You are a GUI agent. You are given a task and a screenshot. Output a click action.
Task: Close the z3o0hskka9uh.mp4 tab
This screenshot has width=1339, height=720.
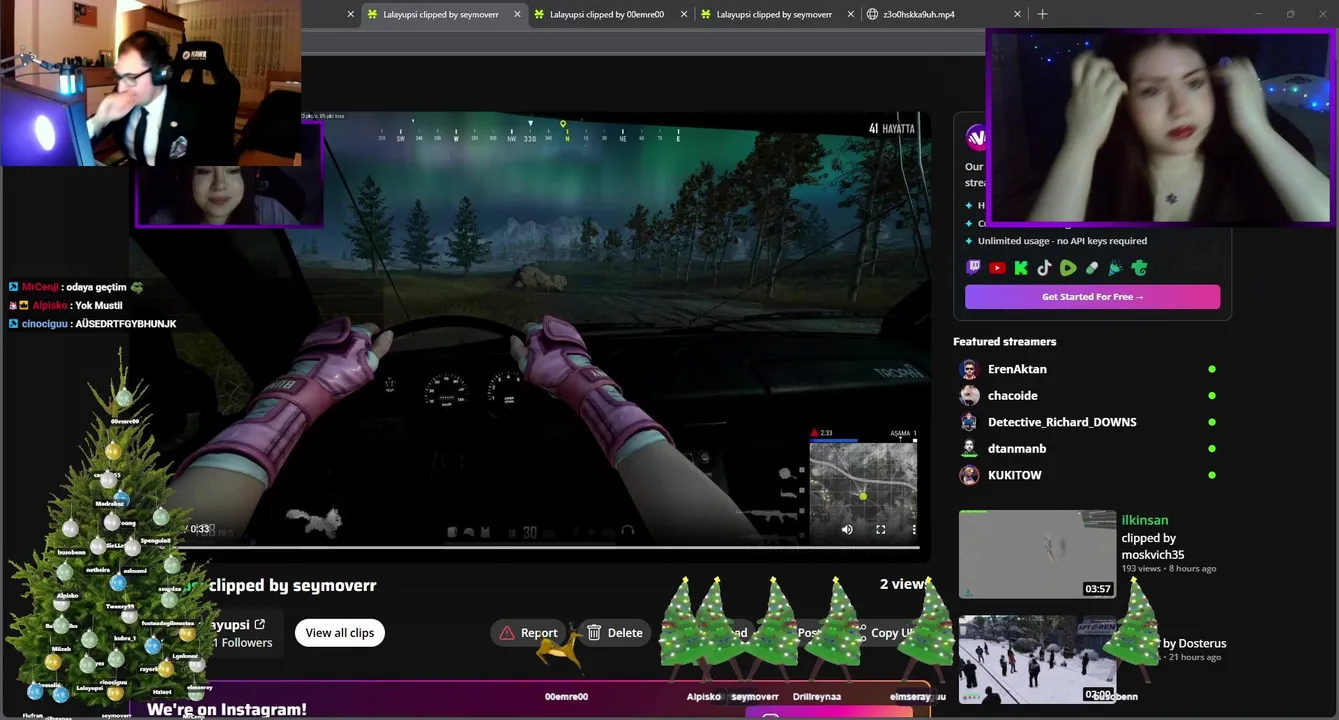1017,14
